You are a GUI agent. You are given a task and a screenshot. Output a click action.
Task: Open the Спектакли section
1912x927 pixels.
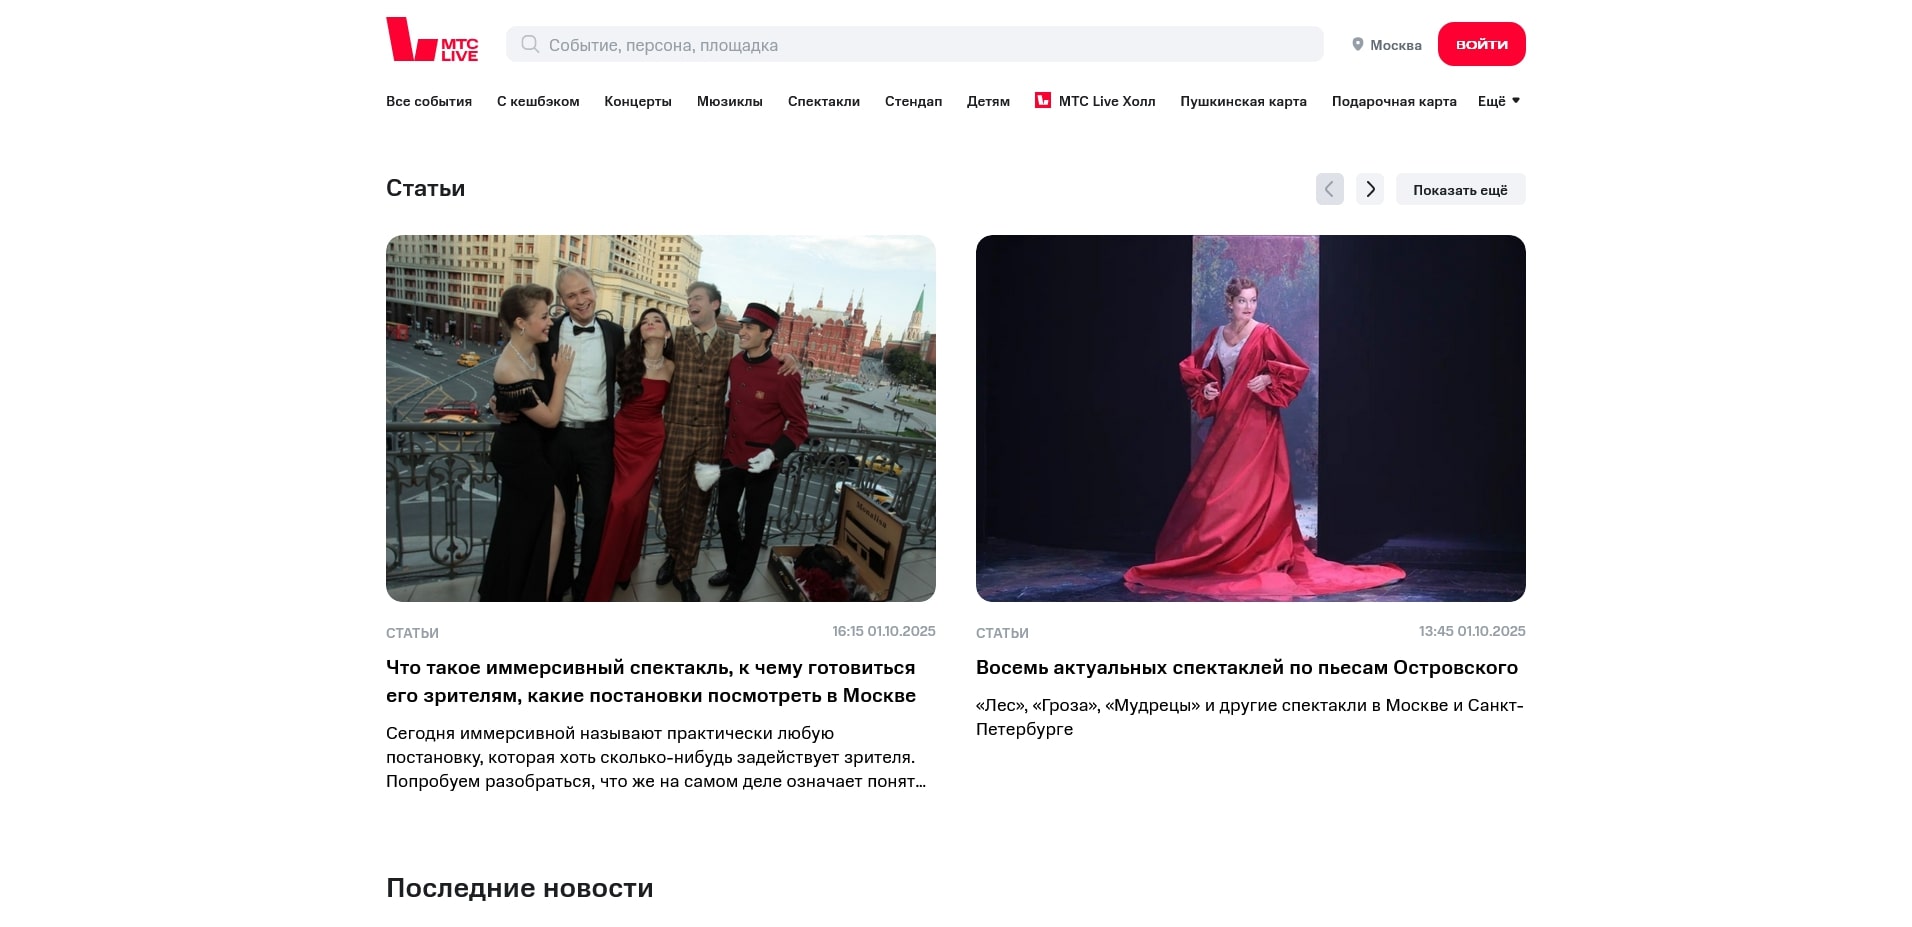click(x=822, y=101)
